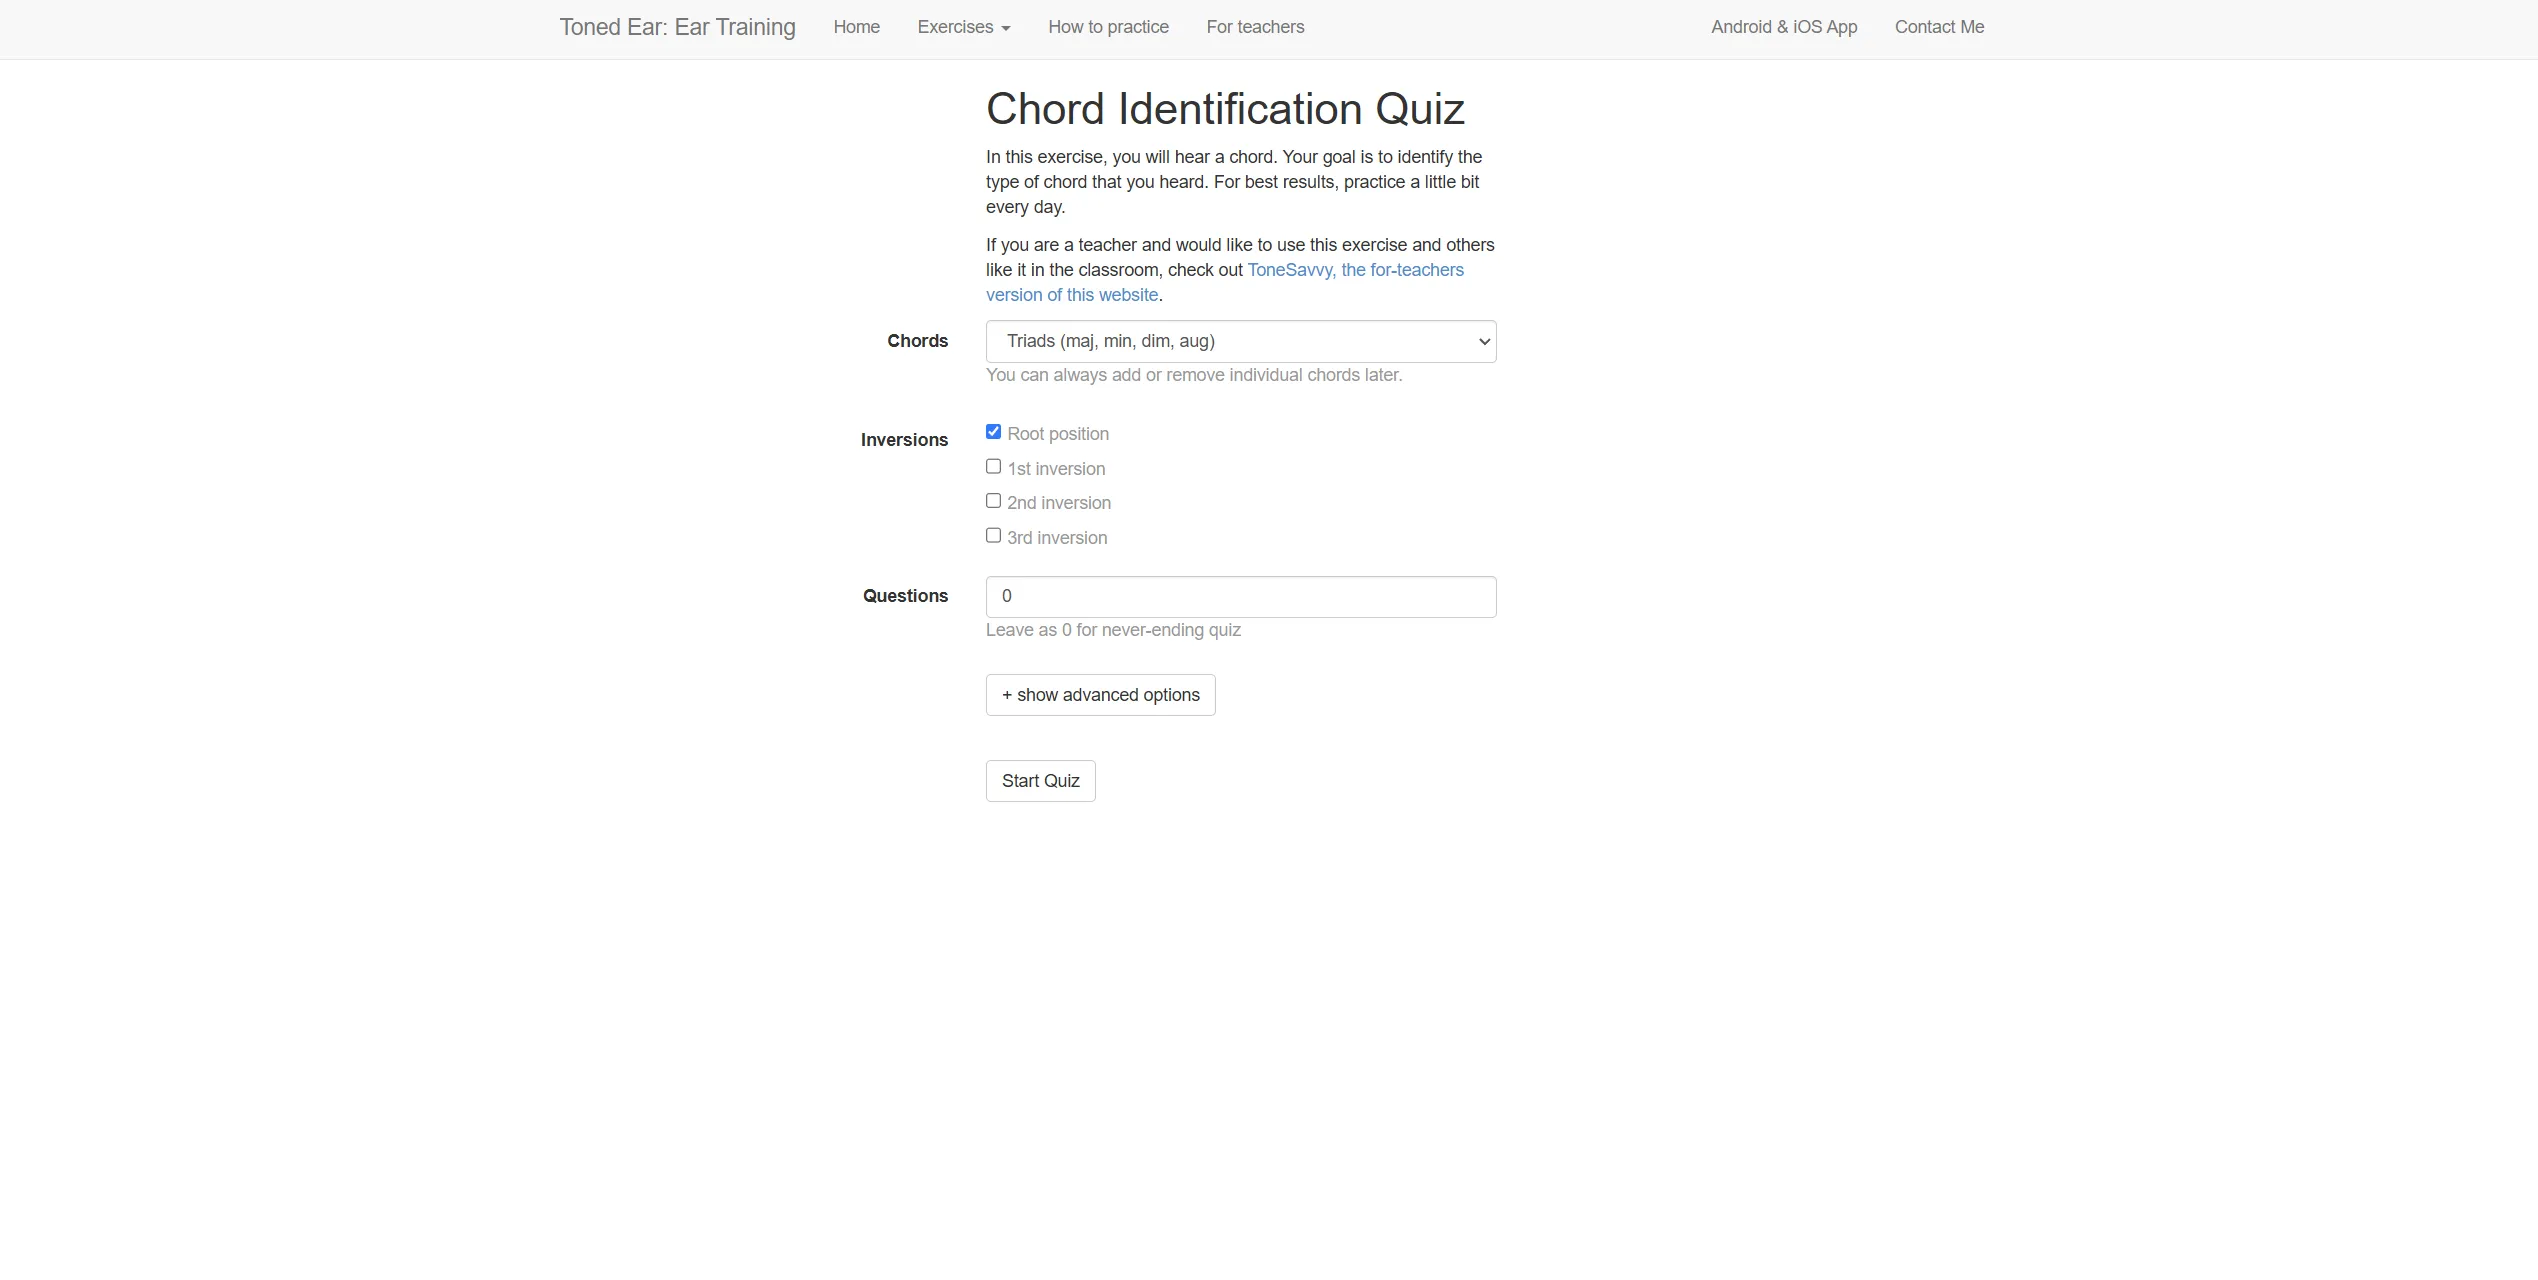Click the Root position label text
The image size is (2538, 1280).
(x=1057, y=434)
